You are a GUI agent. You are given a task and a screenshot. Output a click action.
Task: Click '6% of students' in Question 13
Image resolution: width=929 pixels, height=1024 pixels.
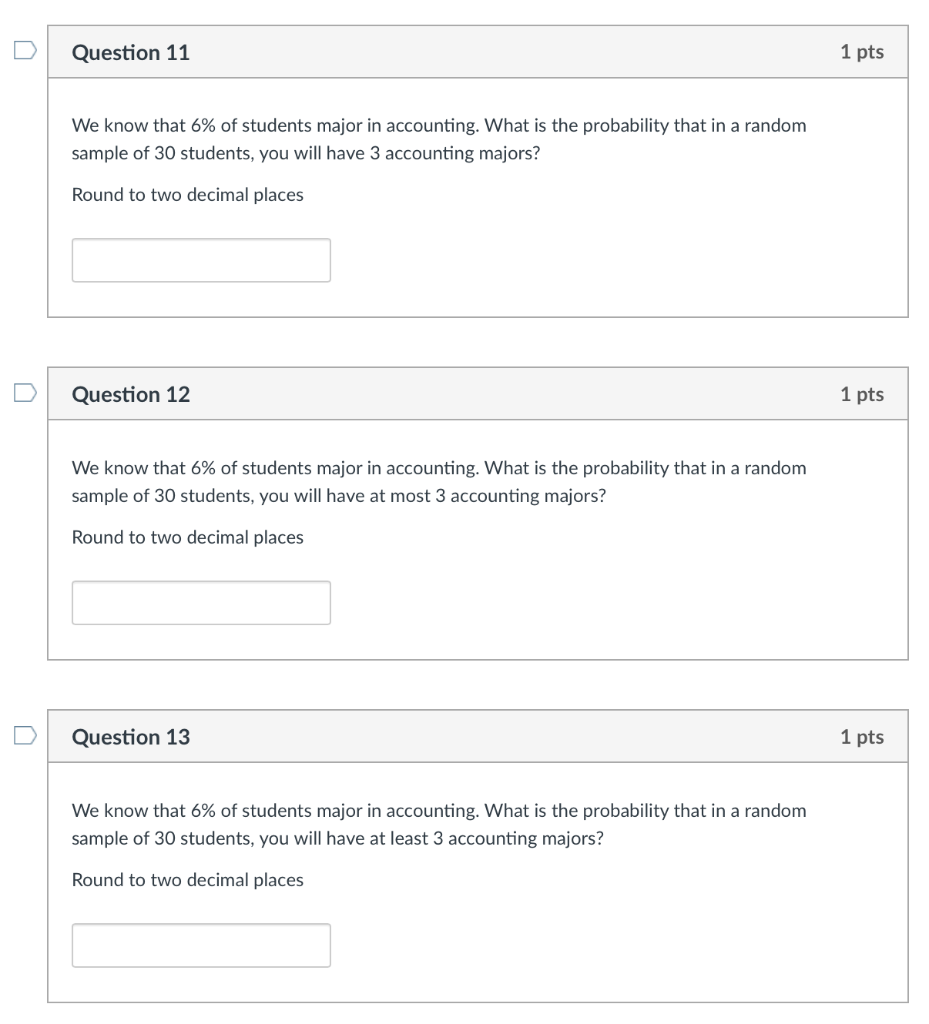(251, 811)
